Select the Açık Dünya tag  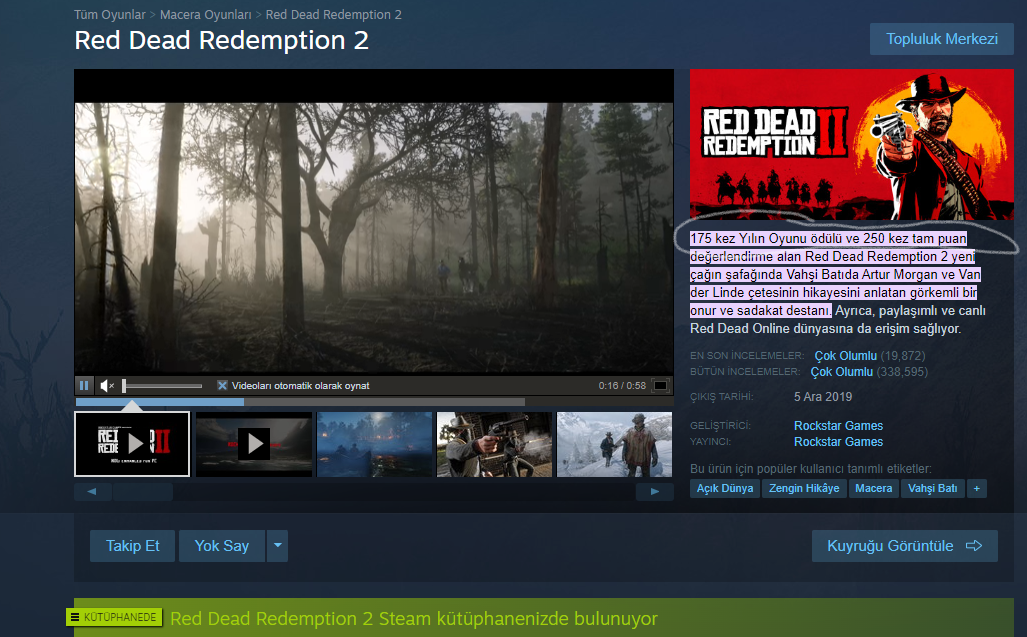tap(724, 488)
